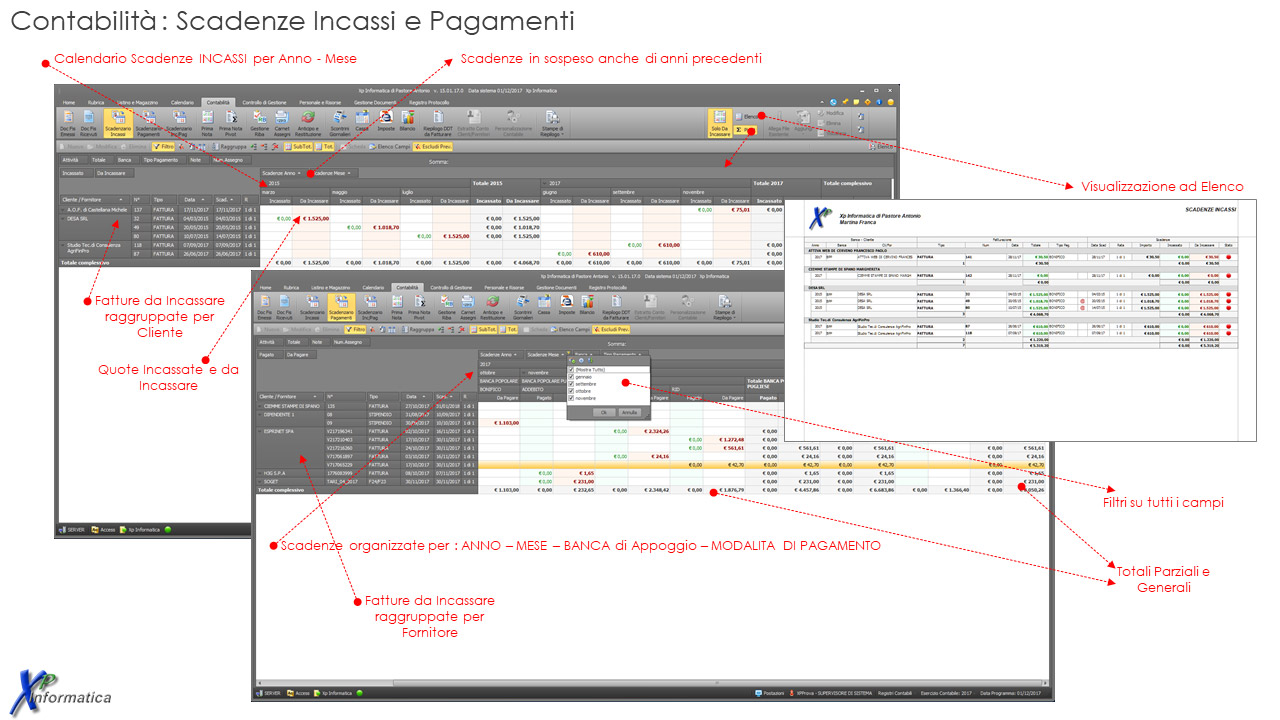This screenshot has width=1280, height=720.
Task: Open Stampe di Riepilogo in back window
Action: 552,123
